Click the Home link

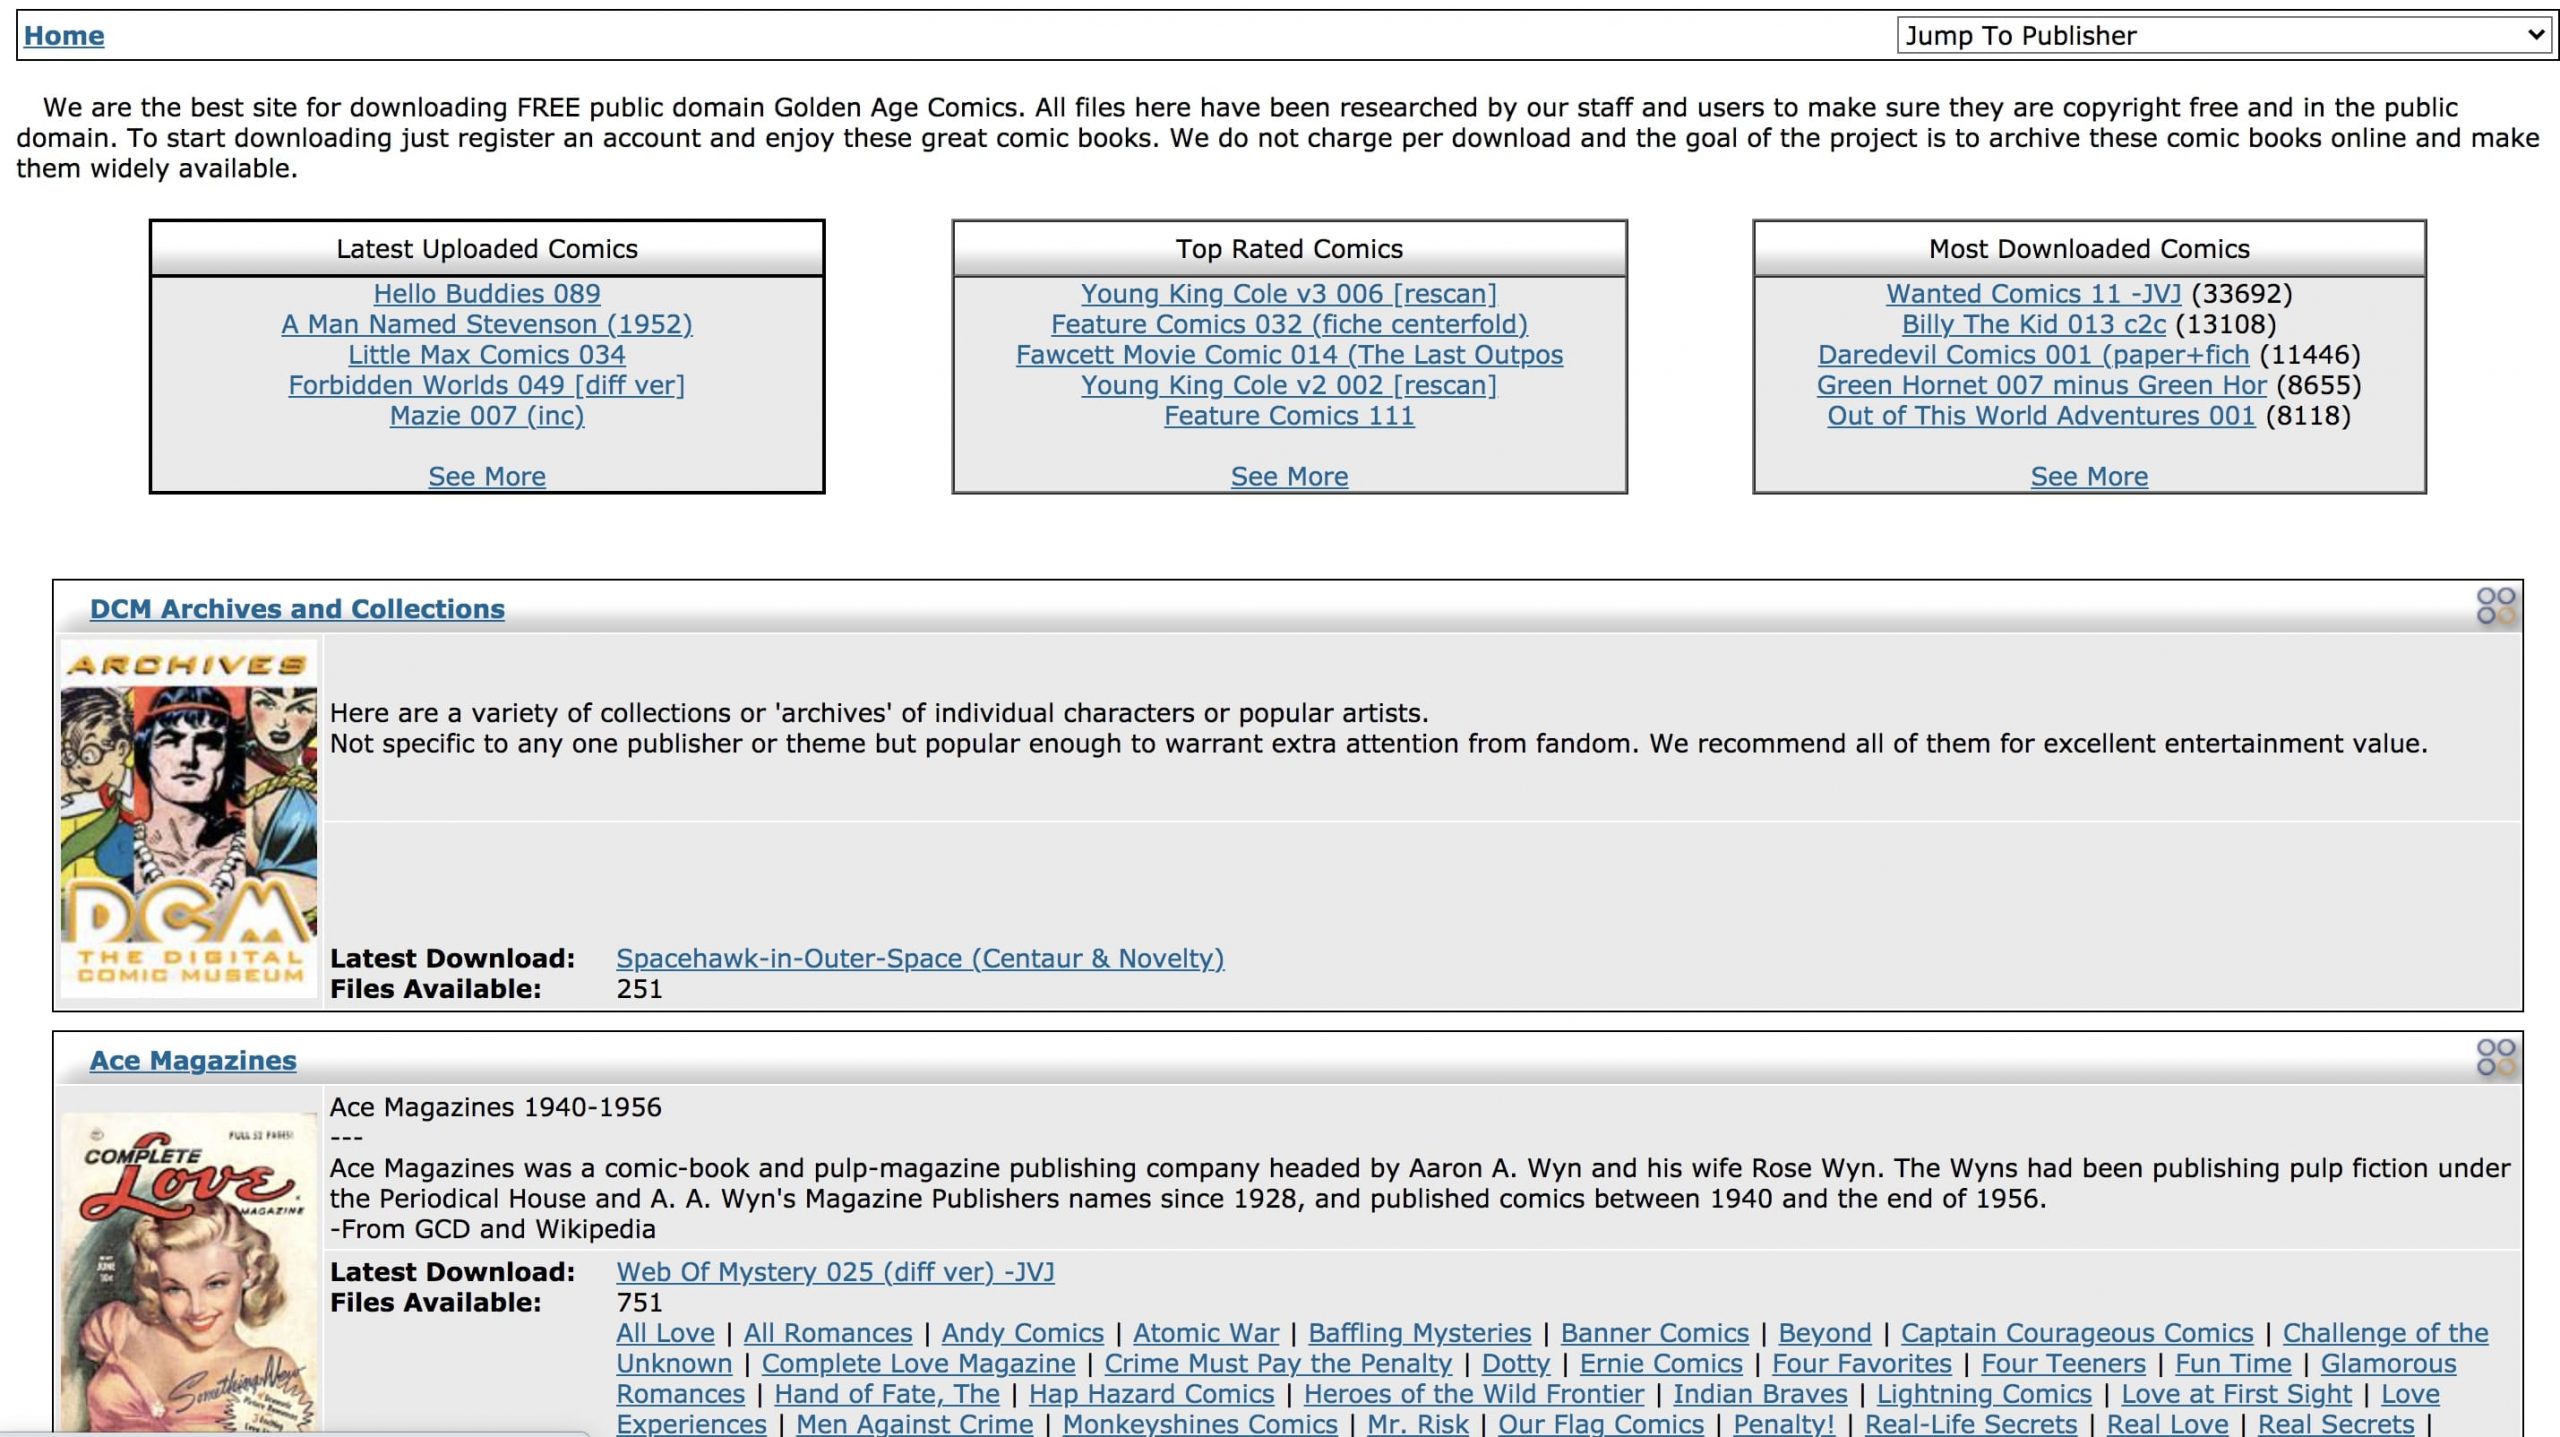coord(64,36)
